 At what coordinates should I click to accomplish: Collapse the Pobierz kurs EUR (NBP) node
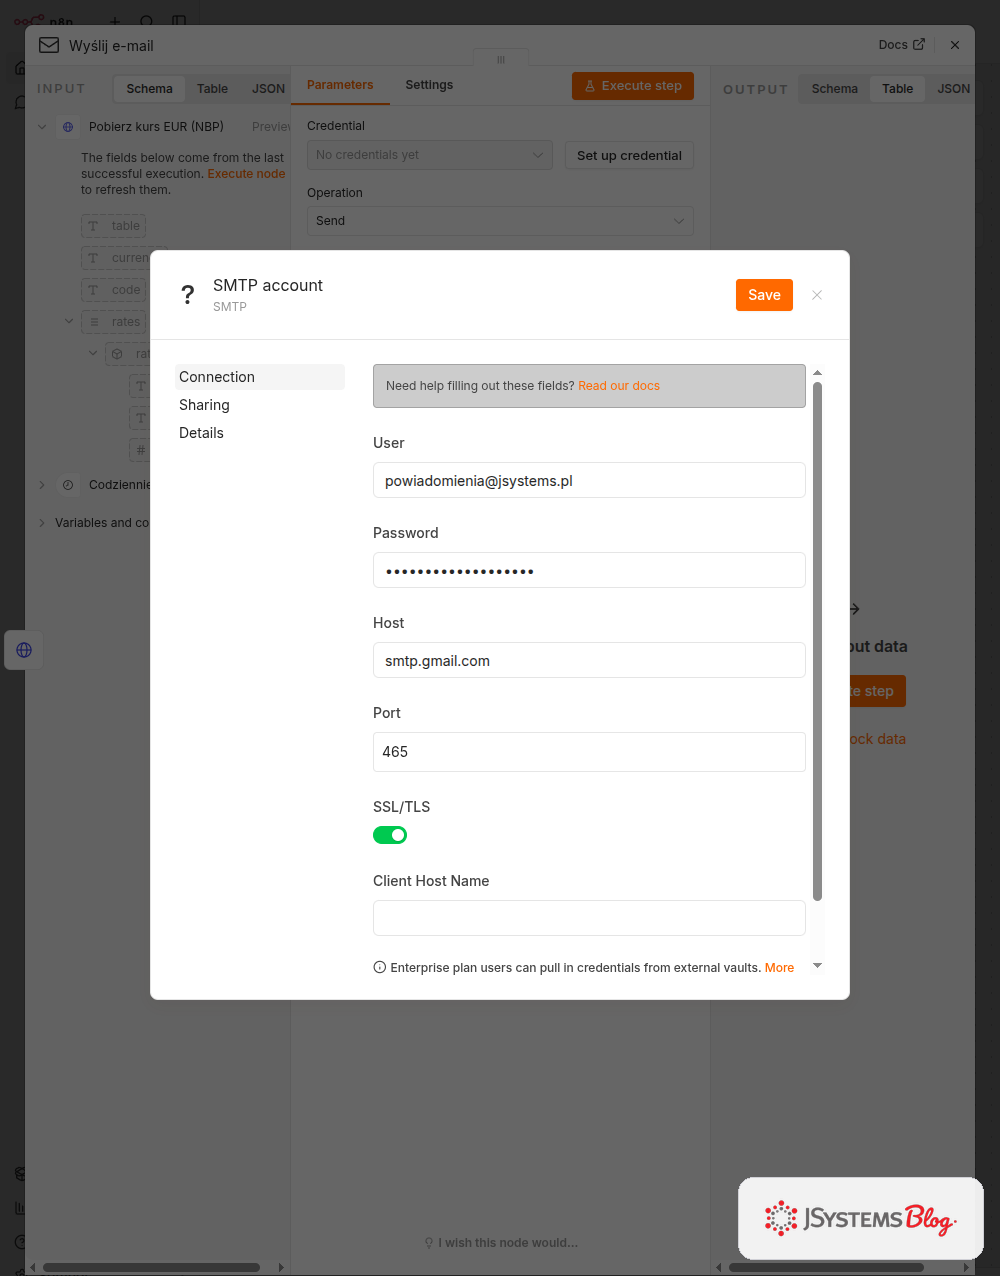42,127
